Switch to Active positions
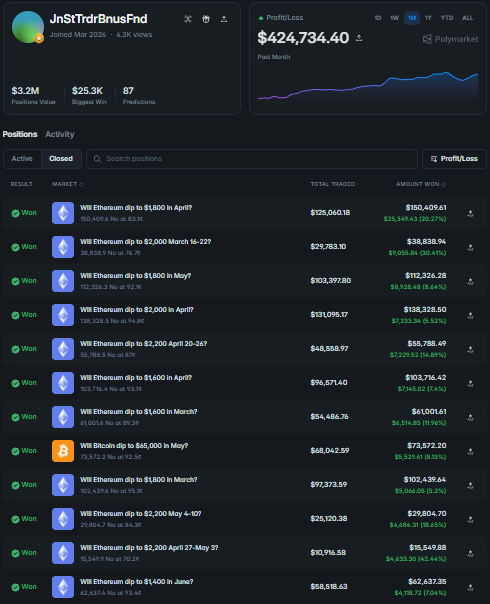Viewport: 490px width, 604px height. coord(22,159)
